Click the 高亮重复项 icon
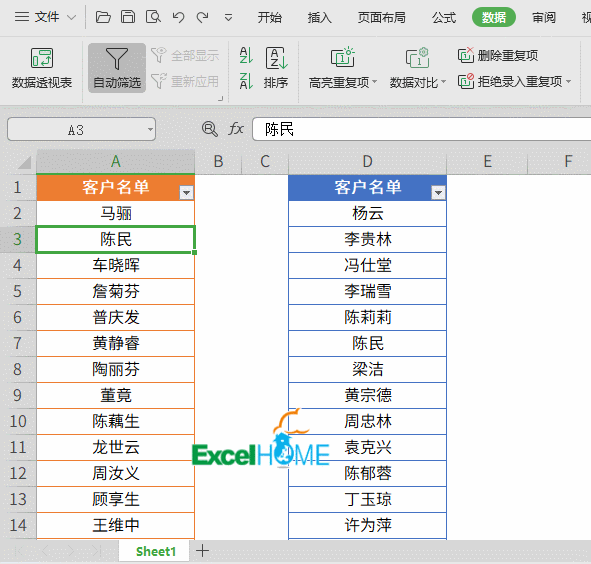The width and height of the screenshot is (591, 564). point(343,58)
